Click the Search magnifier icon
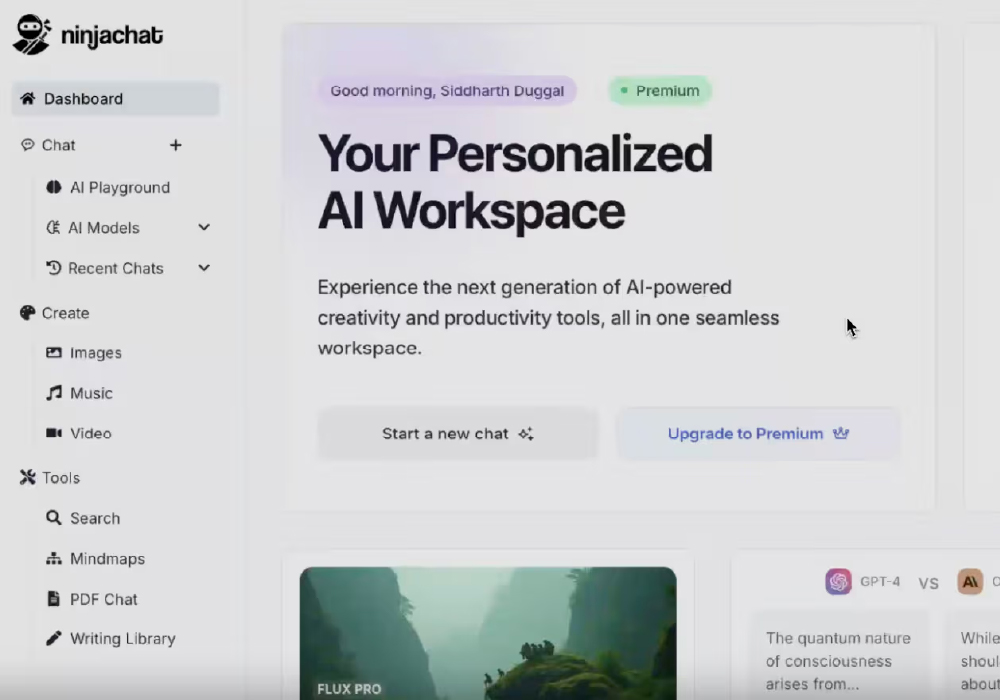Image resolution: width=1000 pixels, height=700 pixels. [x=54, y=518]
